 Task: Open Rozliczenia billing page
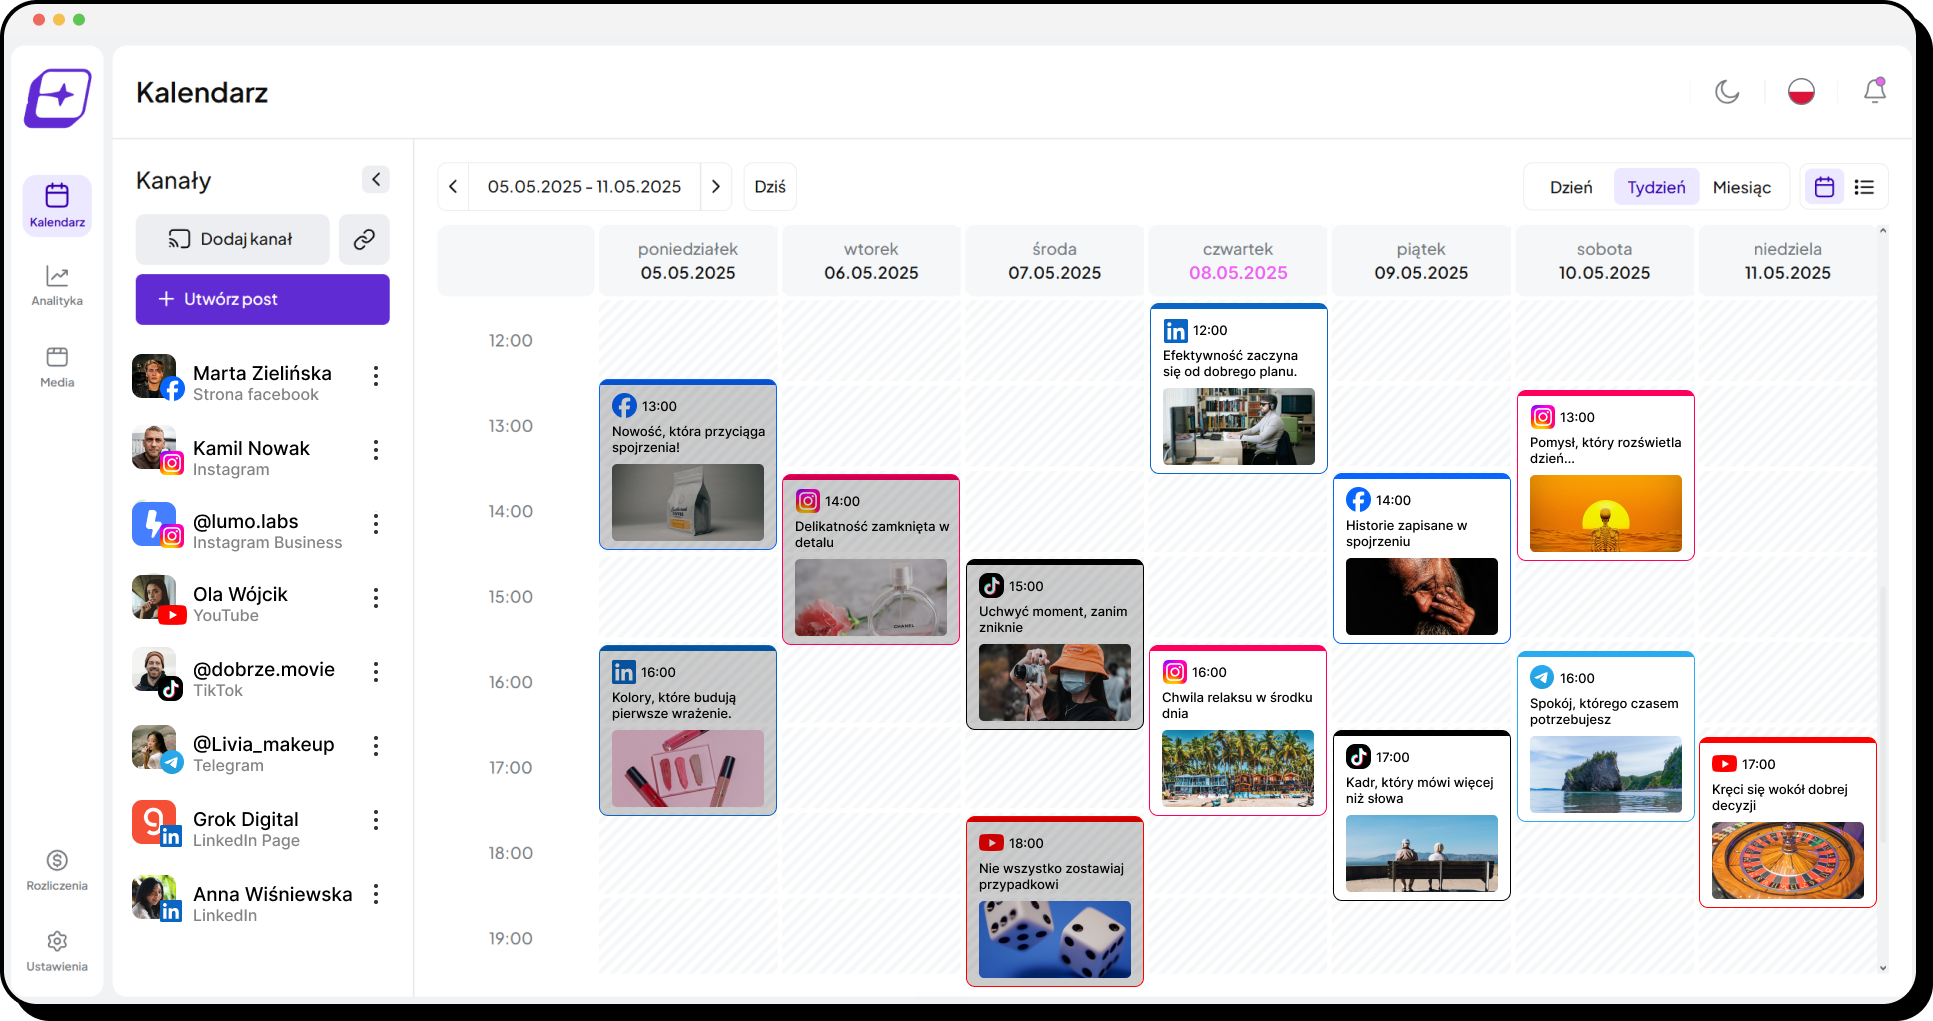pyautogui.click(x=57, y=870)
